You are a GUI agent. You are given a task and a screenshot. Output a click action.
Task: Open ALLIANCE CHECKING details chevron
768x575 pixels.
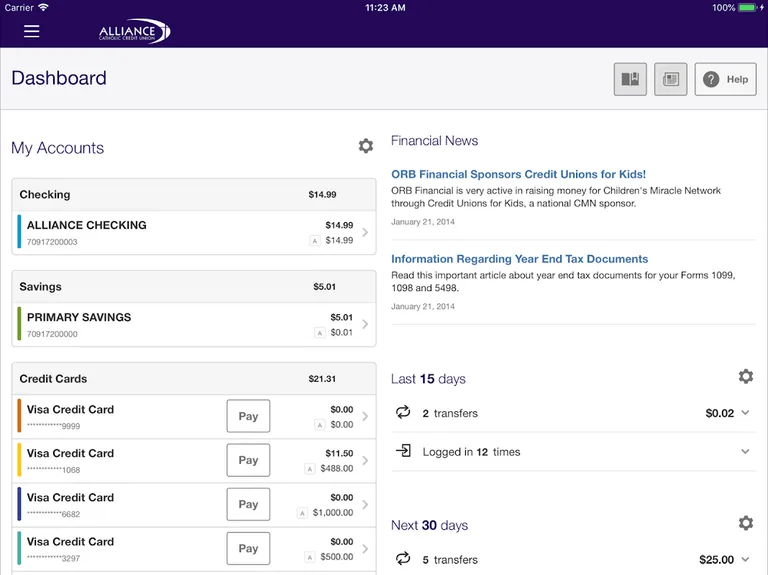pyautogui.click(x=365, y=232)
